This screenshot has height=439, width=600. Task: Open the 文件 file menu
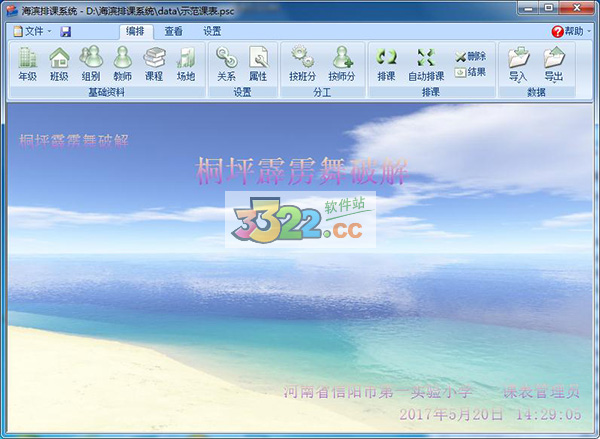click(32, 31)
